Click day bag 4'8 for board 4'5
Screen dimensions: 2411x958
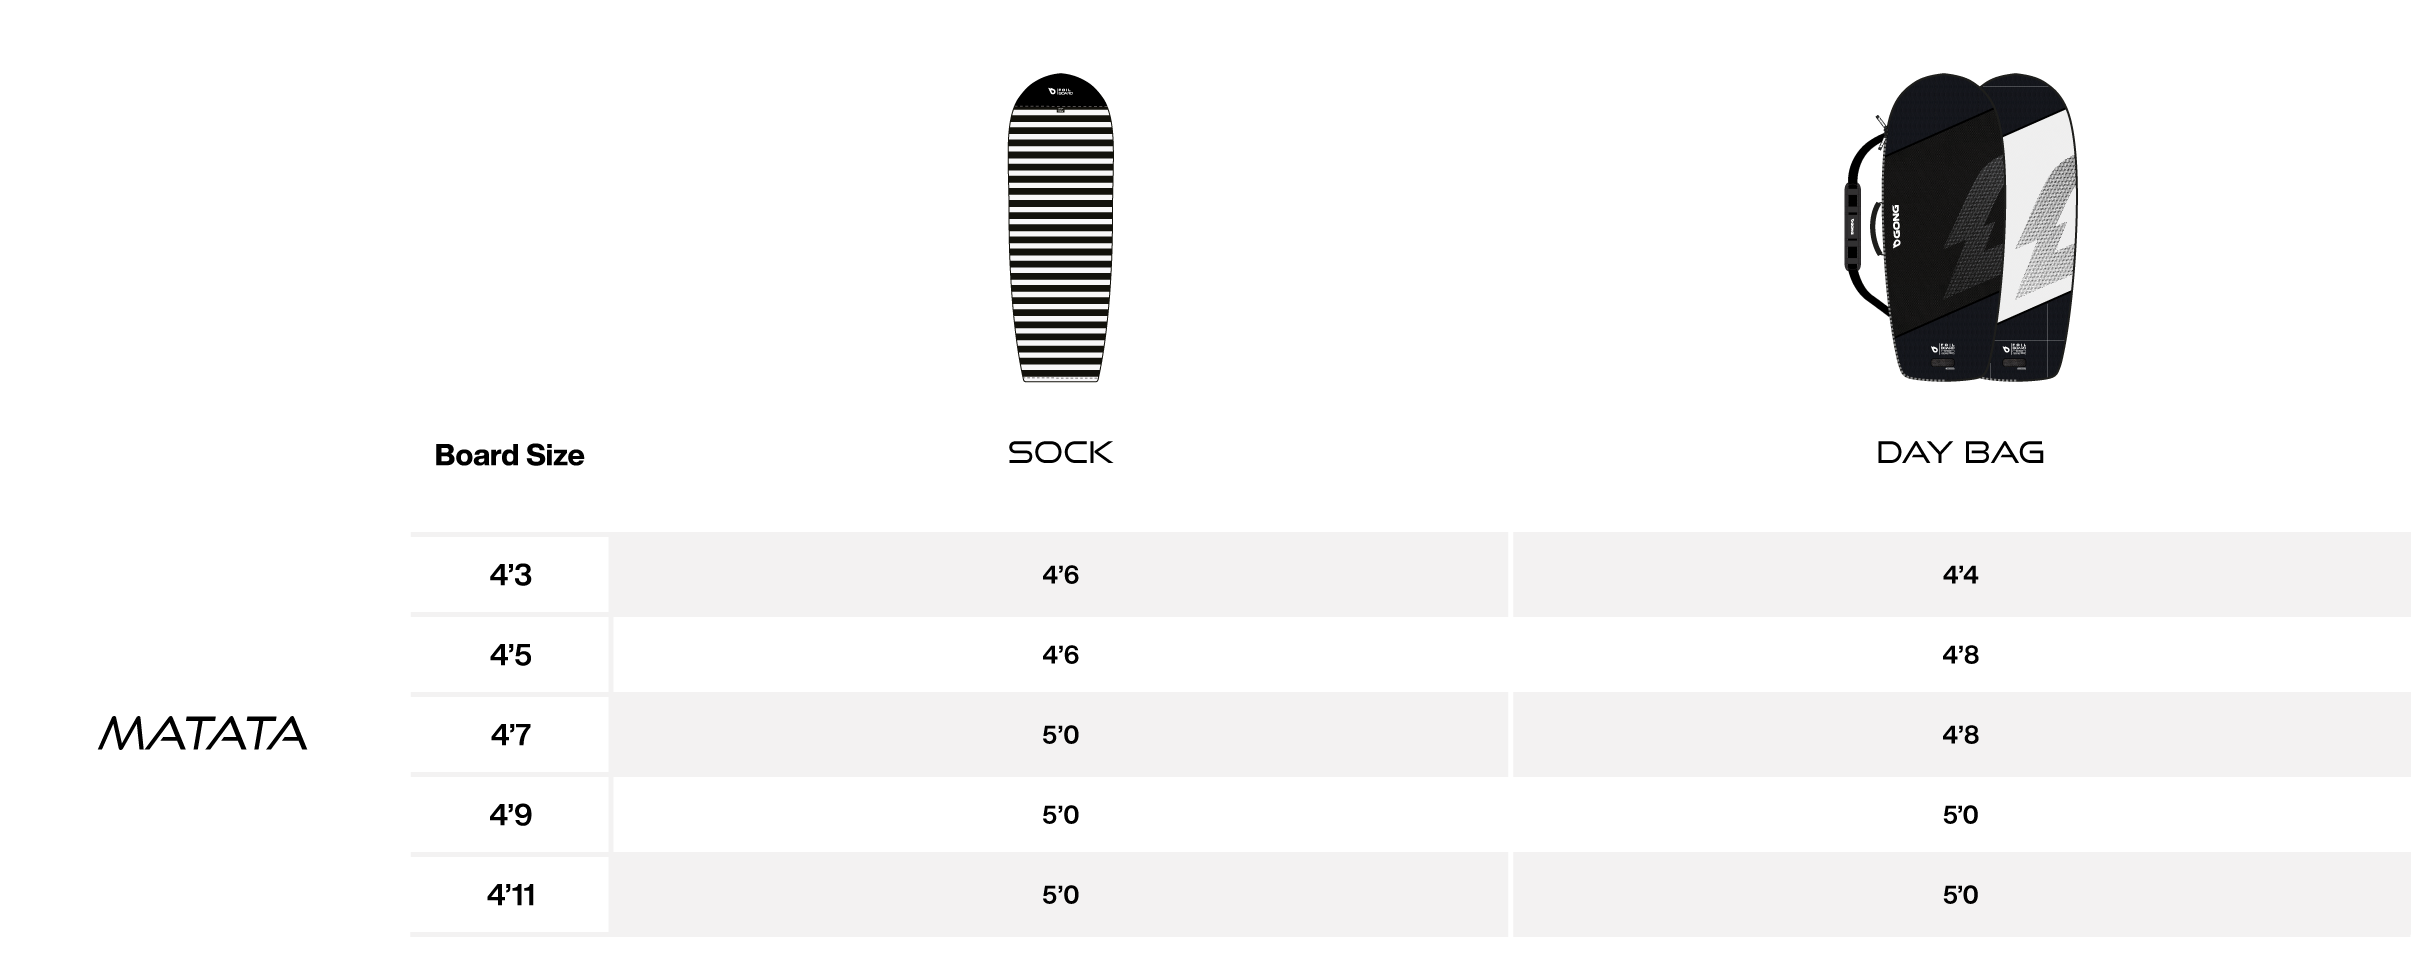pyautogui.click(x=1960, y=655)
